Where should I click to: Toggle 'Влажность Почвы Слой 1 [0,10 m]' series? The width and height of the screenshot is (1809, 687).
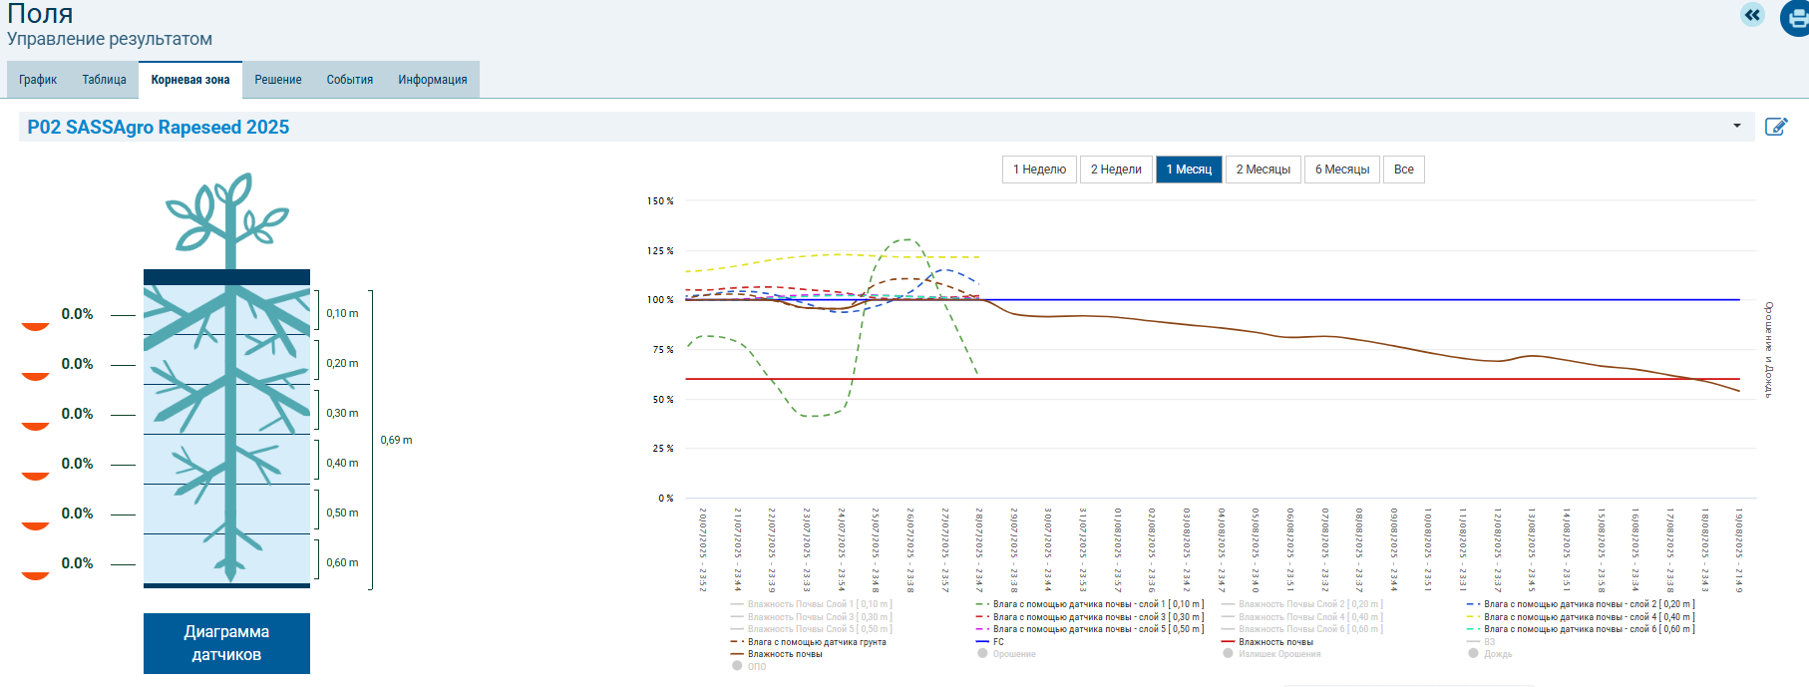point(818,604)
